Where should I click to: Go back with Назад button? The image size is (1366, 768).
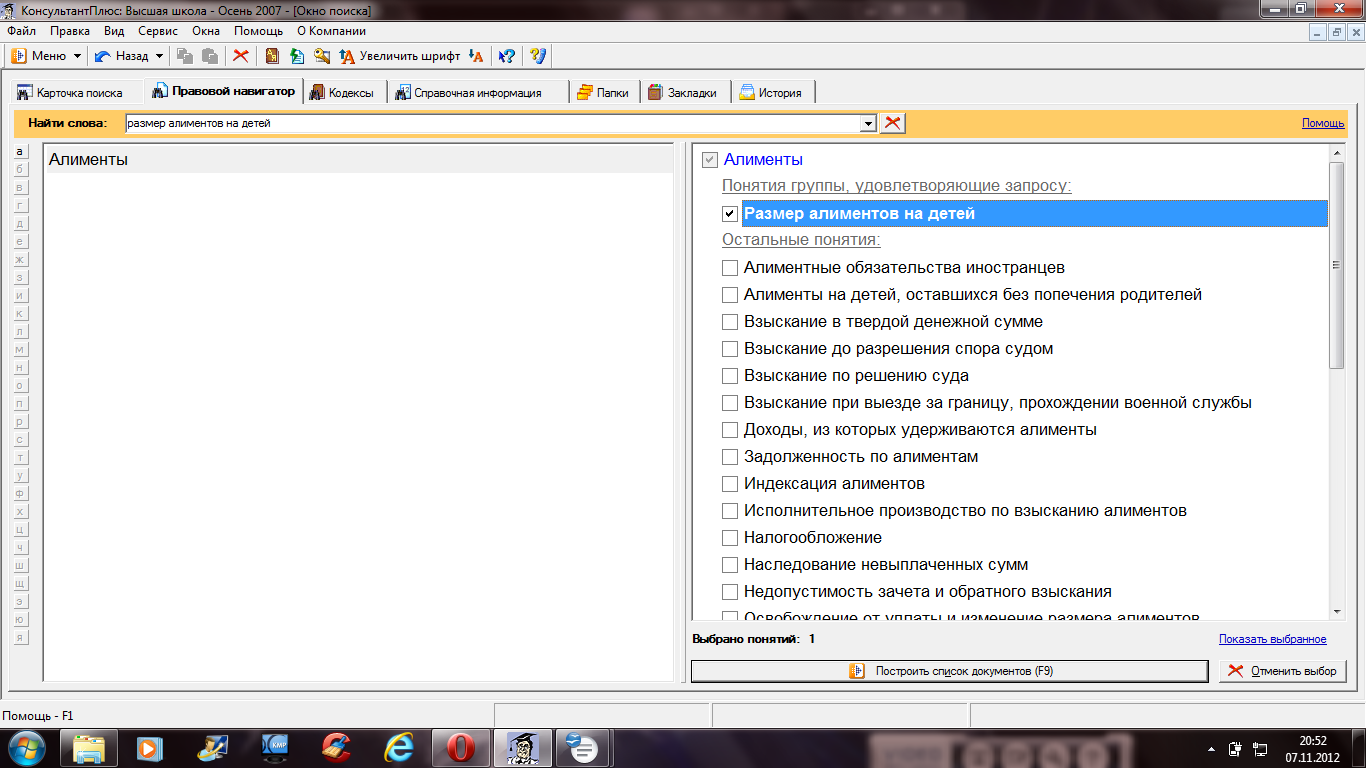point(122,56)
